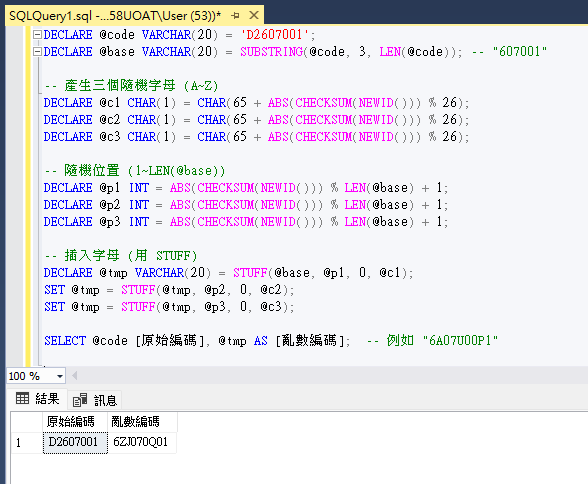Screen dimensions: 588x484
Task: Click the SUBSTRING function in the editor
Action: pos(272,51)
